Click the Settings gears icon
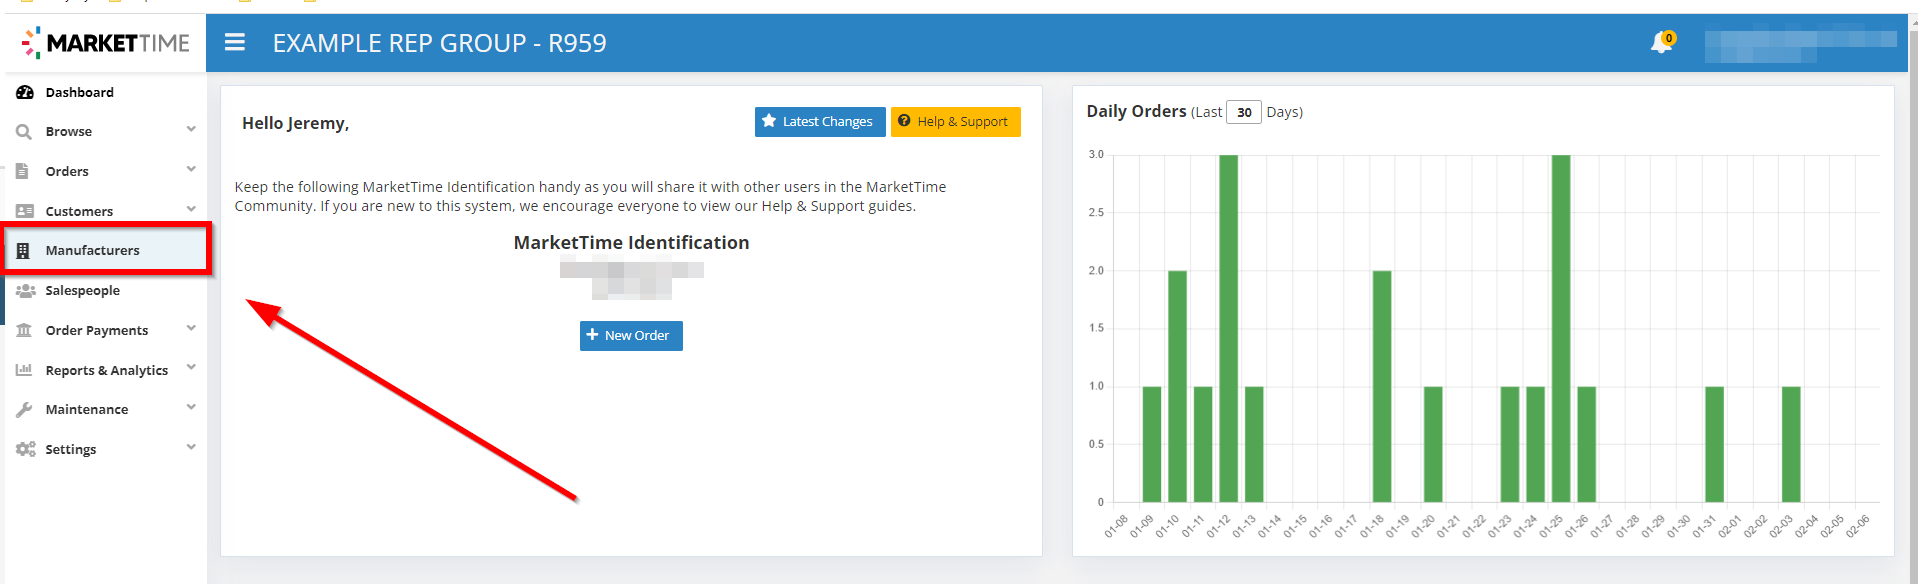 tap(26, 449)
